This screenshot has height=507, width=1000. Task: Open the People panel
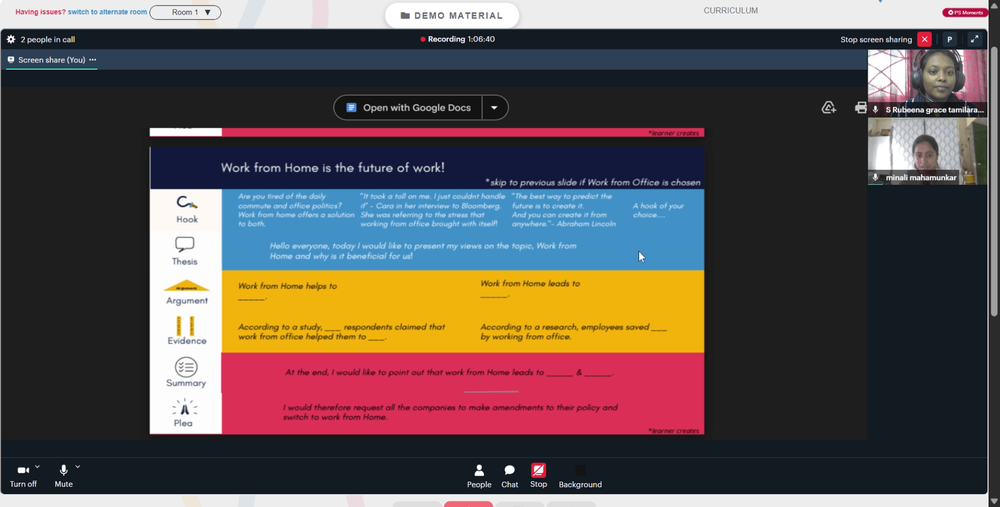(479, 476)
